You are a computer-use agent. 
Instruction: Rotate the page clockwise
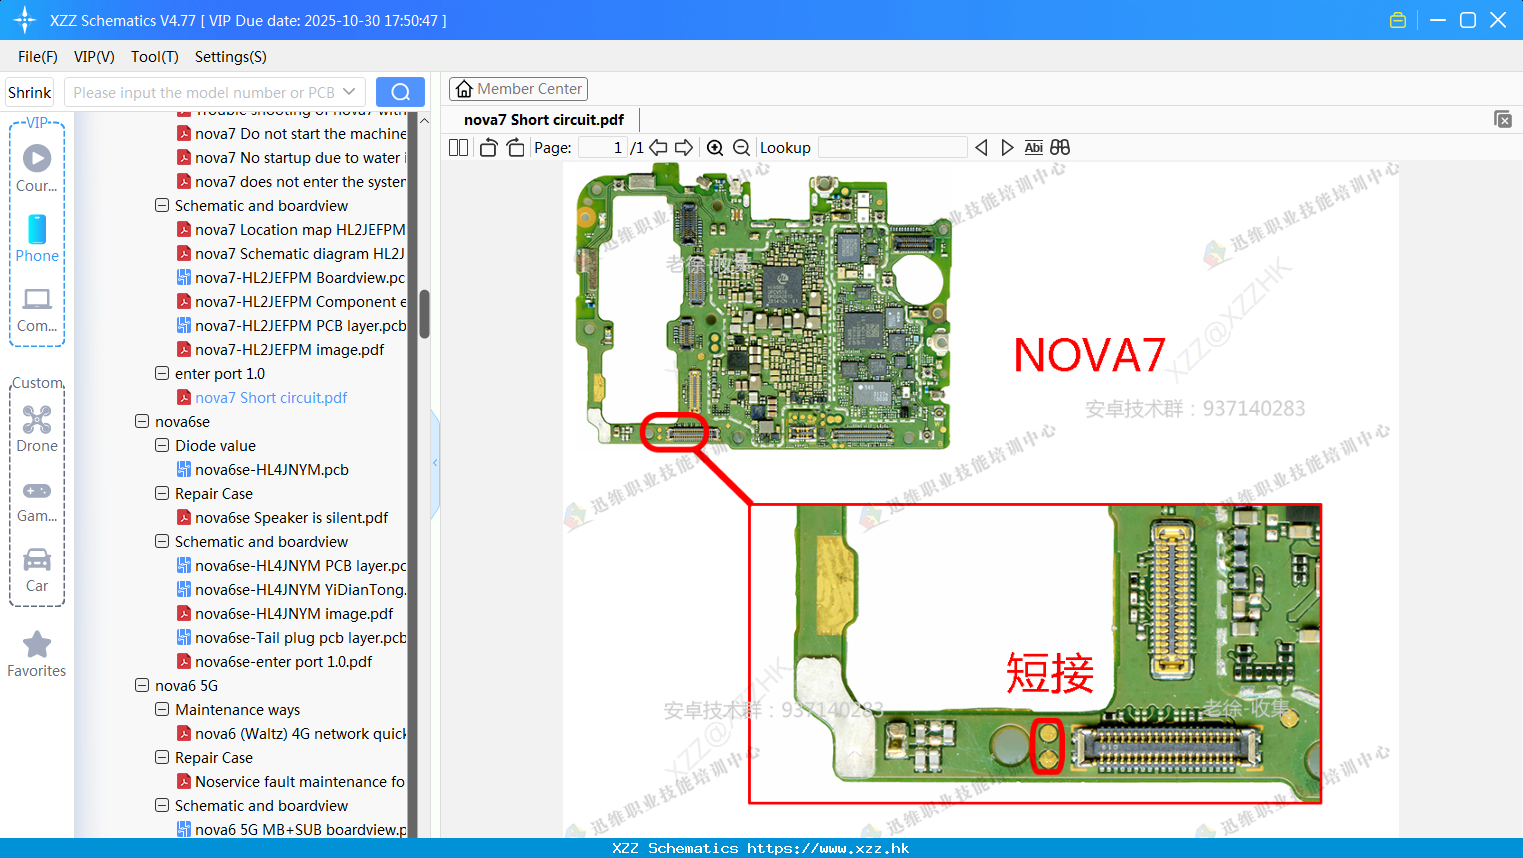click(x=515, y=147)
